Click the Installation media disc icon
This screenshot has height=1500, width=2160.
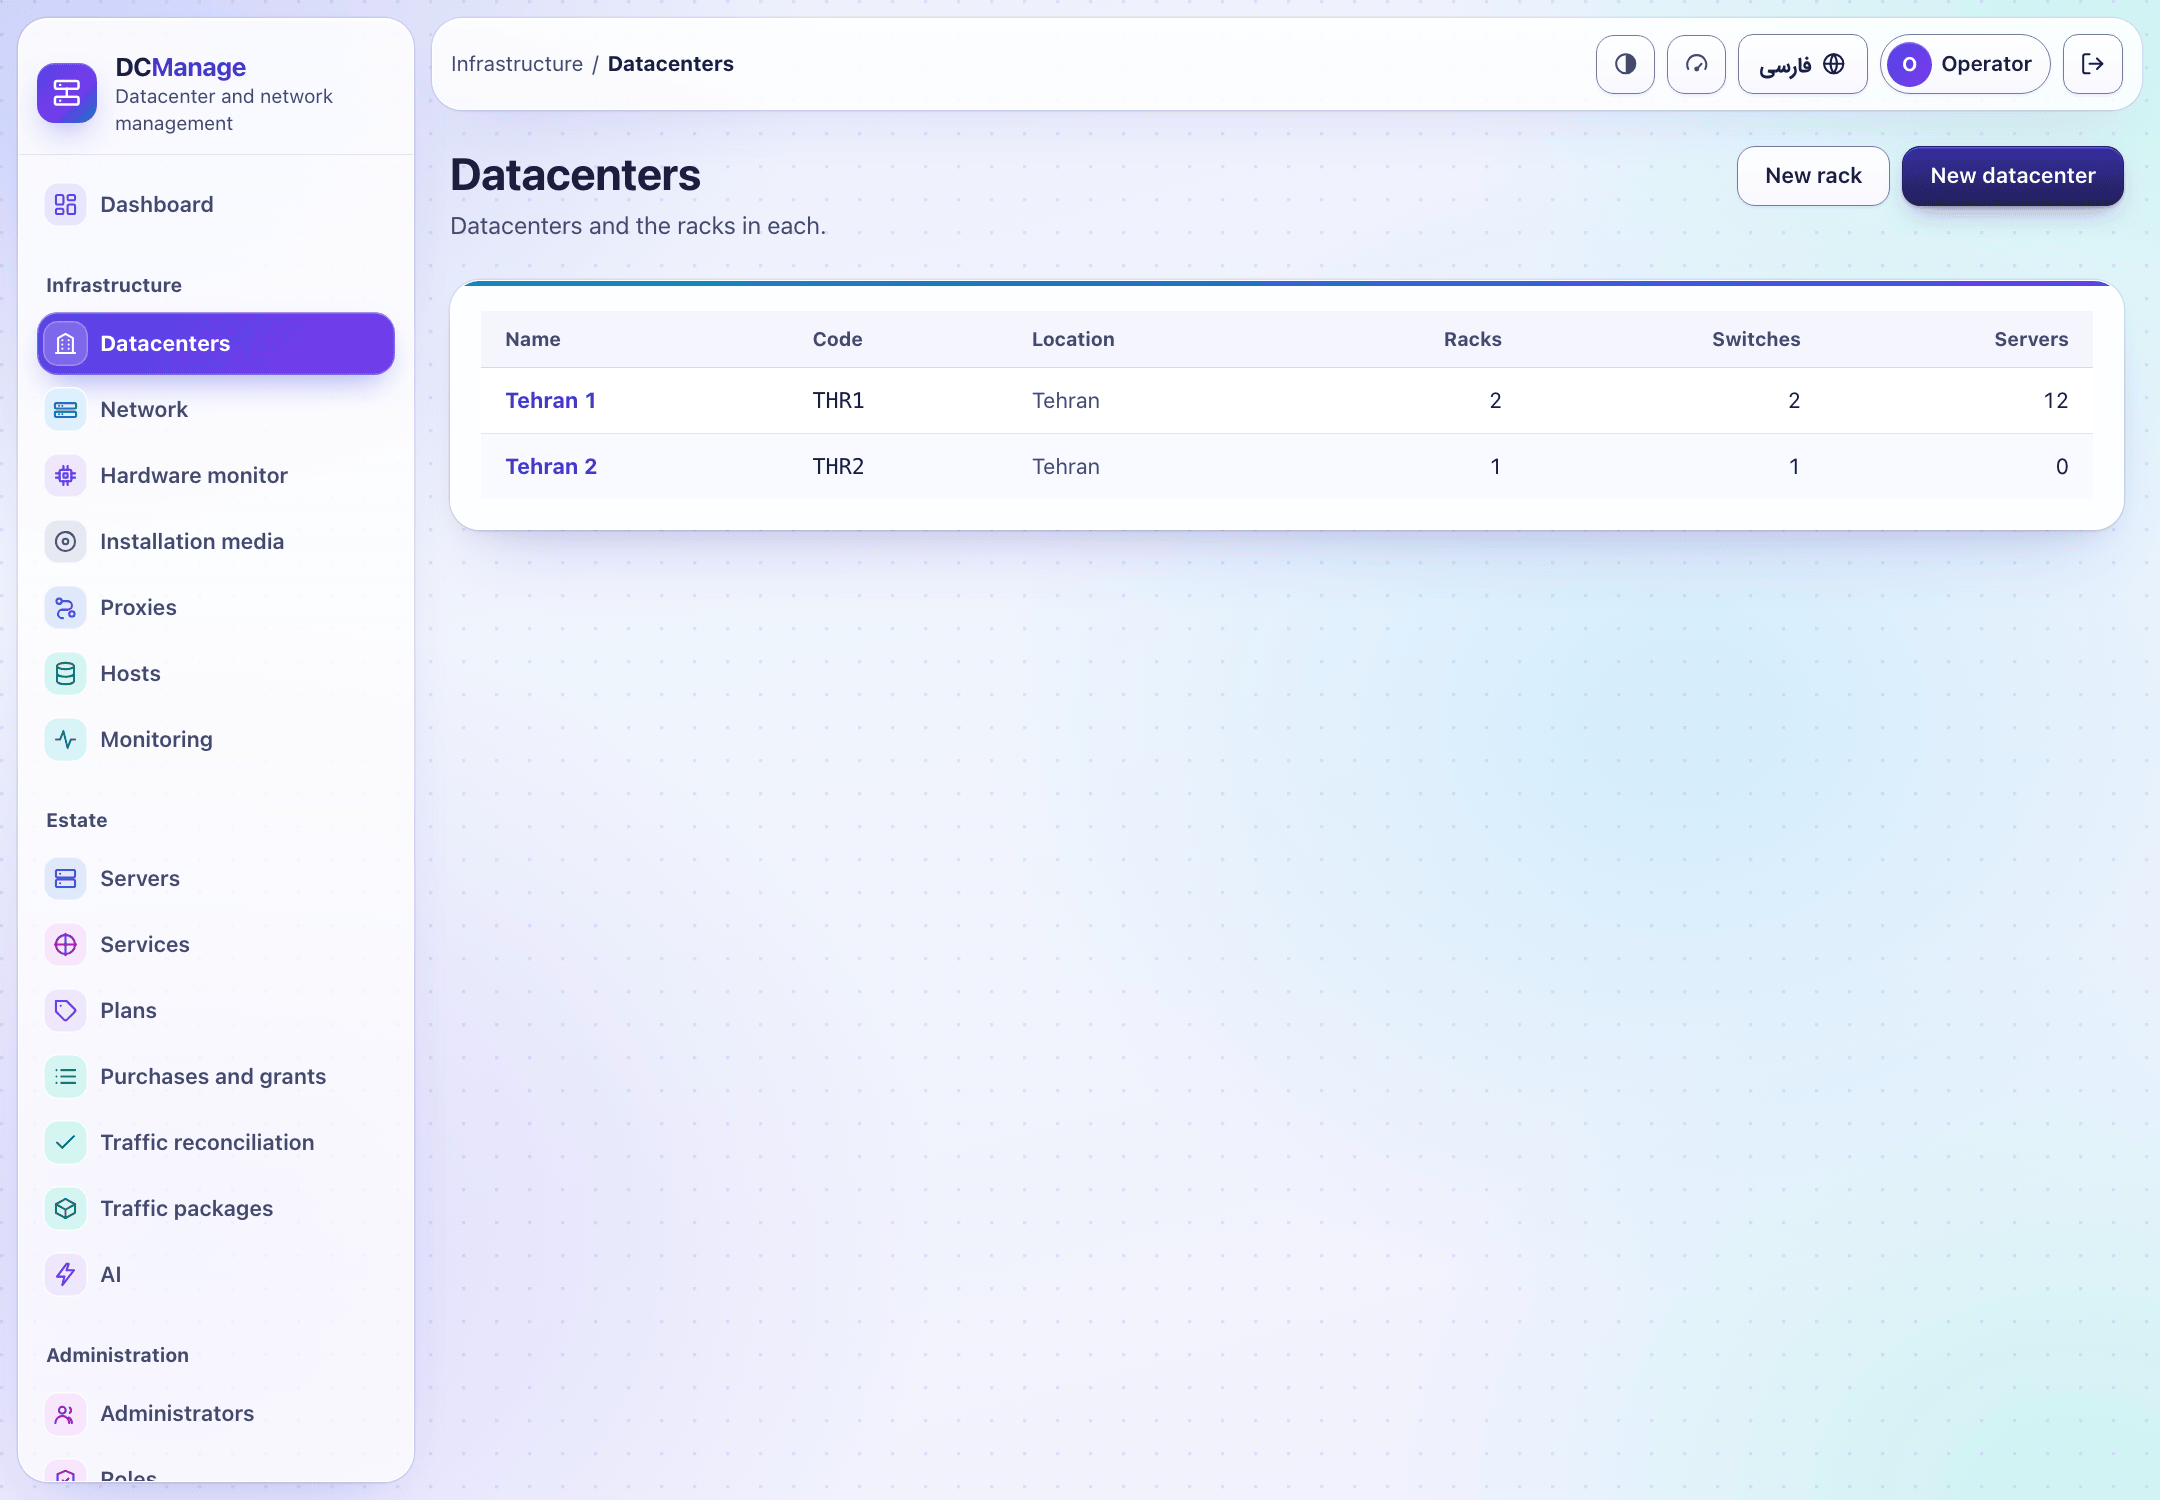pos(65,542)
